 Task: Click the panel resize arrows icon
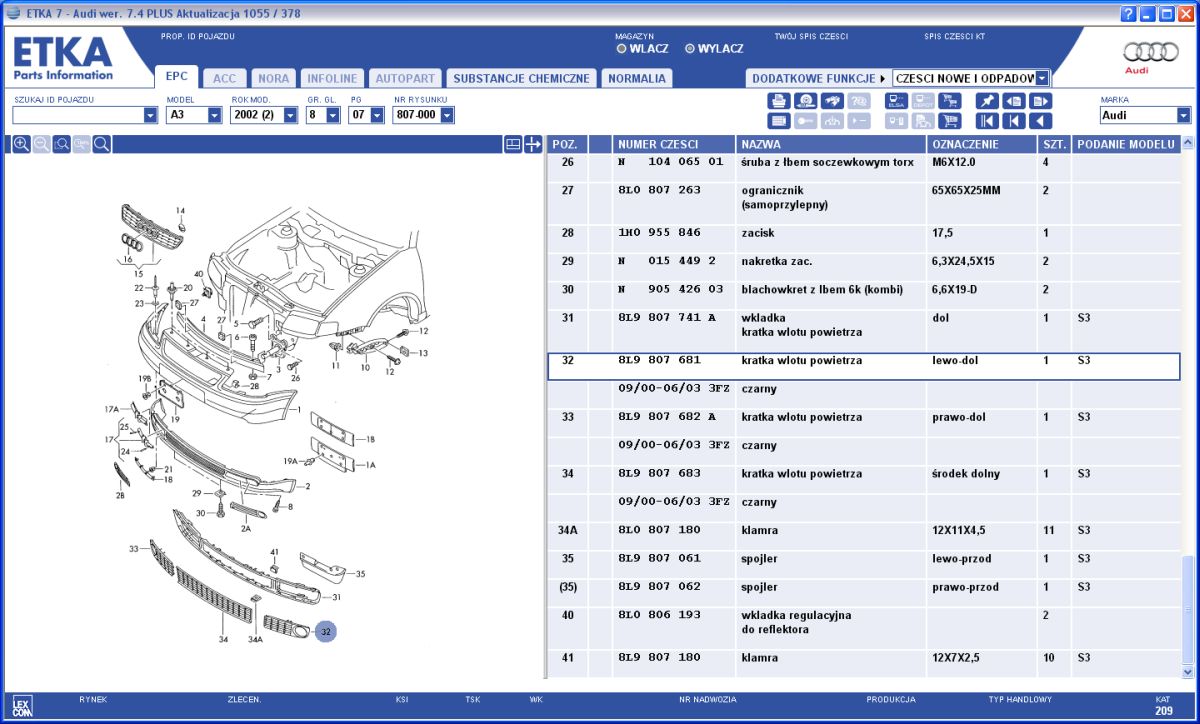pos(533,144)
